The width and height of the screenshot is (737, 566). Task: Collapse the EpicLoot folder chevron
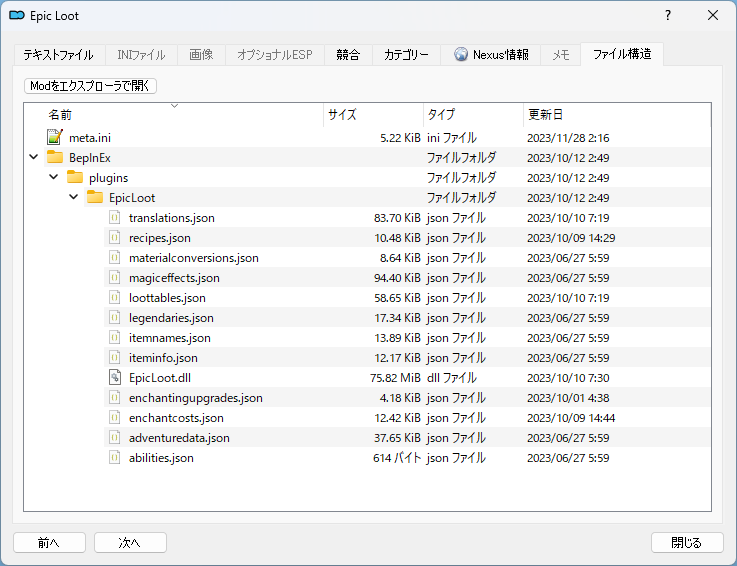click(74, 197)
